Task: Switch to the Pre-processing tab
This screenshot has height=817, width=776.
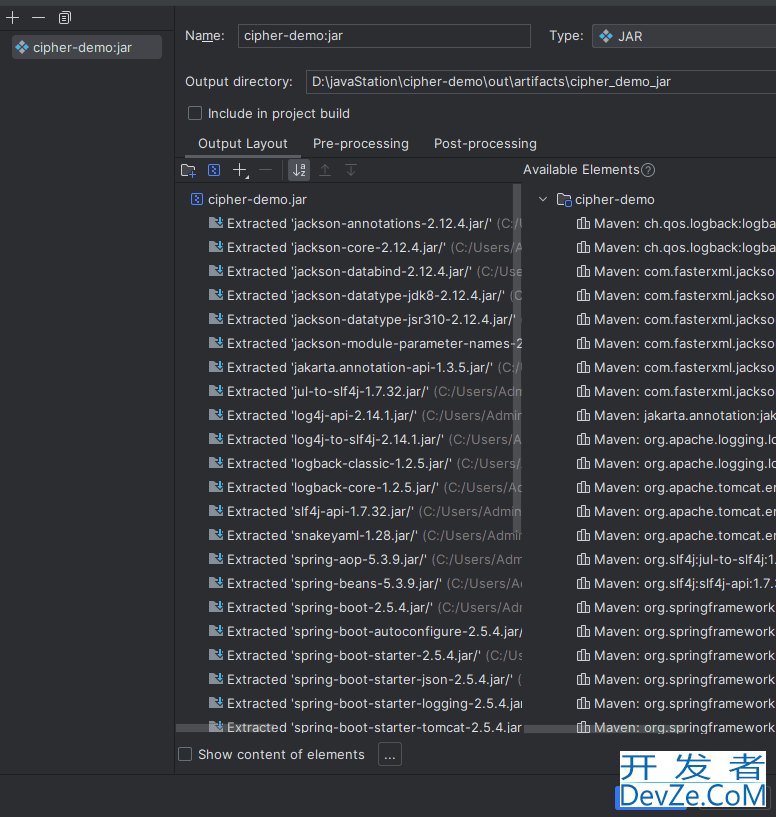Action: click(361, 143)
